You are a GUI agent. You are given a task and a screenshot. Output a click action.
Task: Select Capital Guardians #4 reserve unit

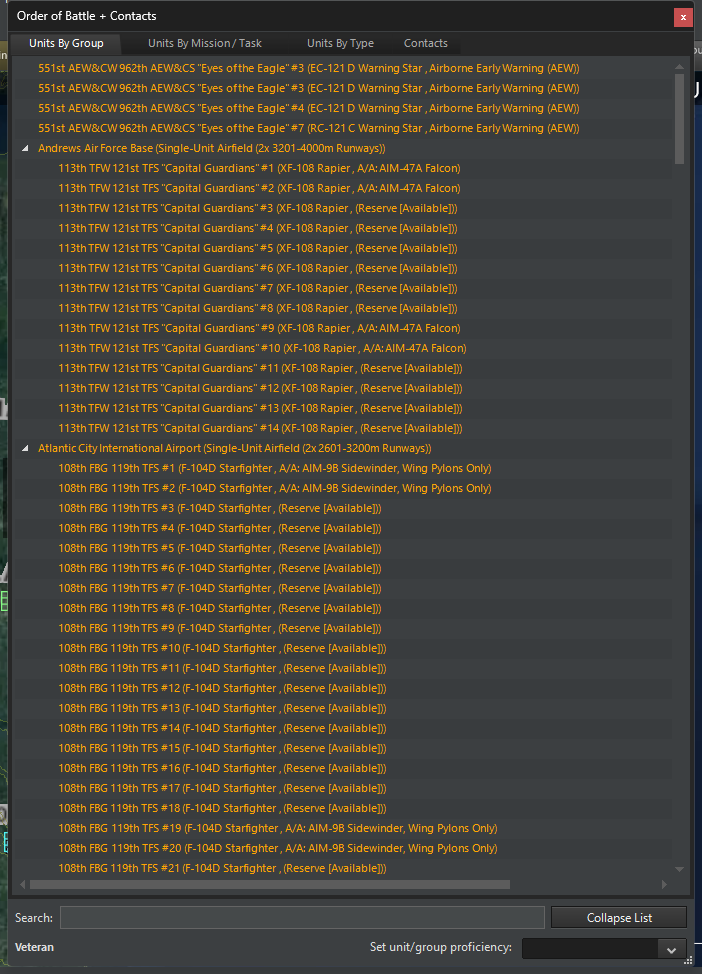258,228
